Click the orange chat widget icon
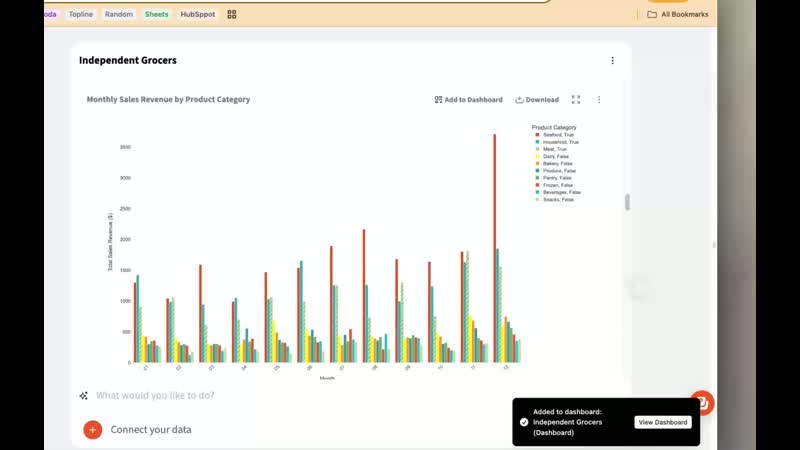Image resolution: width=800 pixels, height=450 pixels. point(703,402)
